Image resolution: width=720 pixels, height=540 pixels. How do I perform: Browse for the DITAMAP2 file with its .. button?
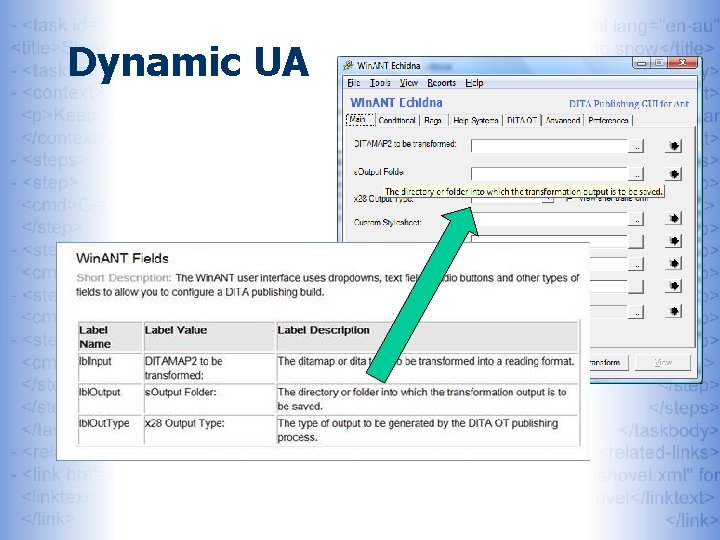pos(636,146)
